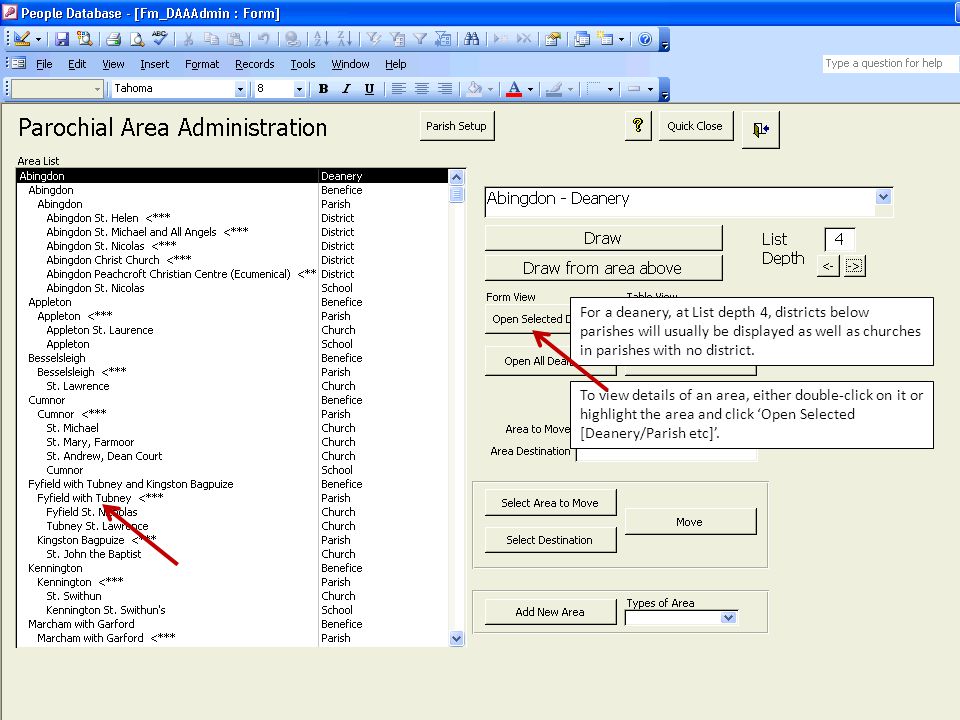
Task: Click the Select Area to Move button
Action: click(550, 503)
